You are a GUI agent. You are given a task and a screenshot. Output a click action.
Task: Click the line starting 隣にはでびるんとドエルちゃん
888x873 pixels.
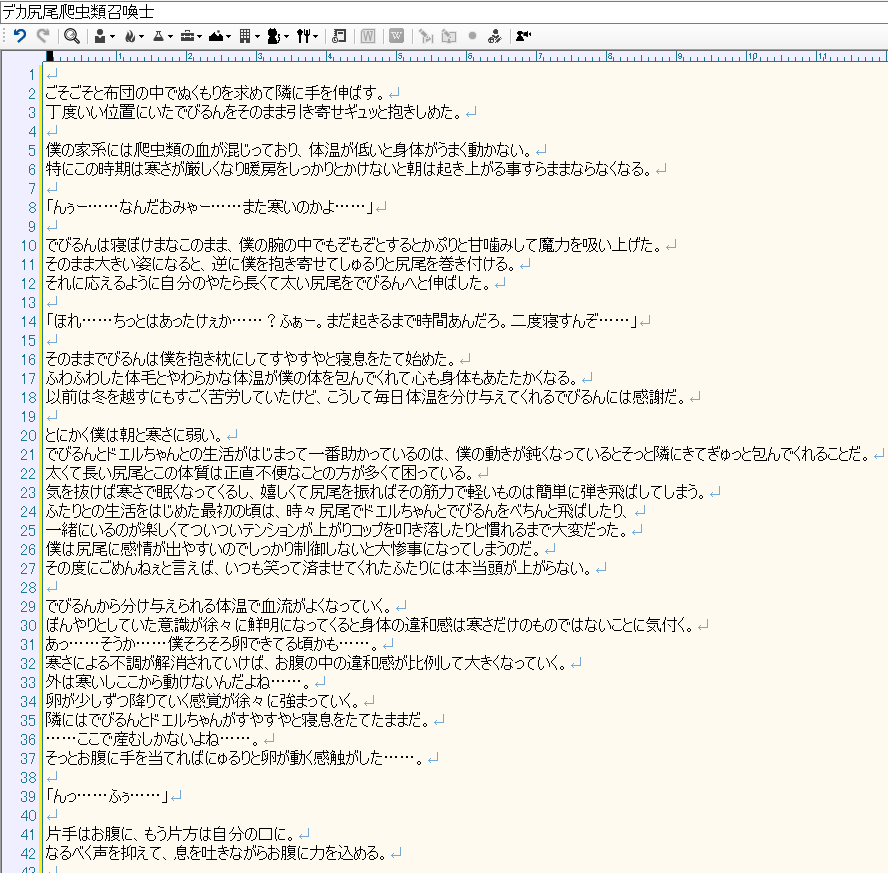pyautogui.click(x=238, y=720)
